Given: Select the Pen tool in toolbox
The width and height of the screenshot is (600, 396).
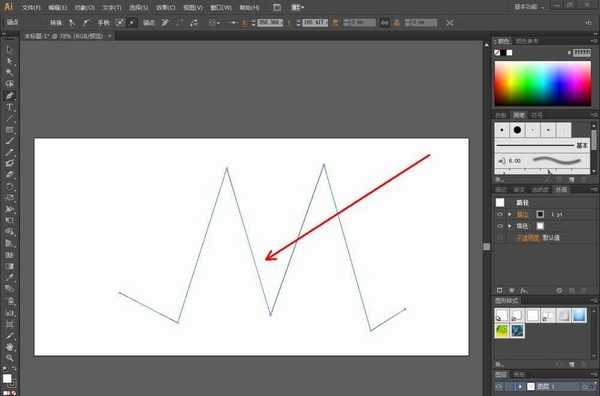Looking at the screenshot, I should tap(10, 96).
